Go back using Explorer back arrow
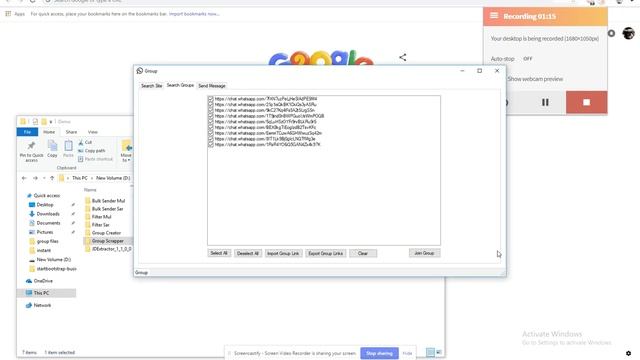Viewport: 640px width, 360px height. (24, 178)
